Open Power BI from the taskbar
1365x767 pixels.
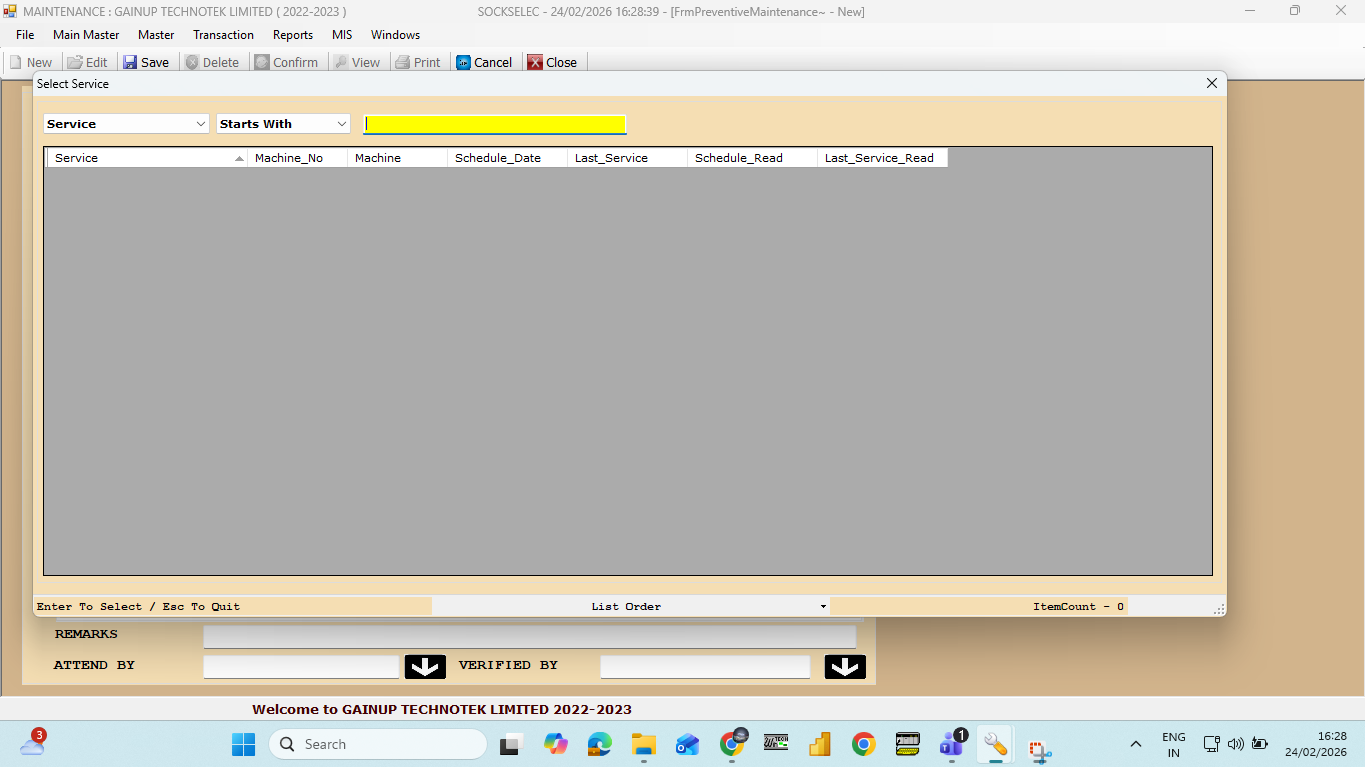[x=820, y=744]
